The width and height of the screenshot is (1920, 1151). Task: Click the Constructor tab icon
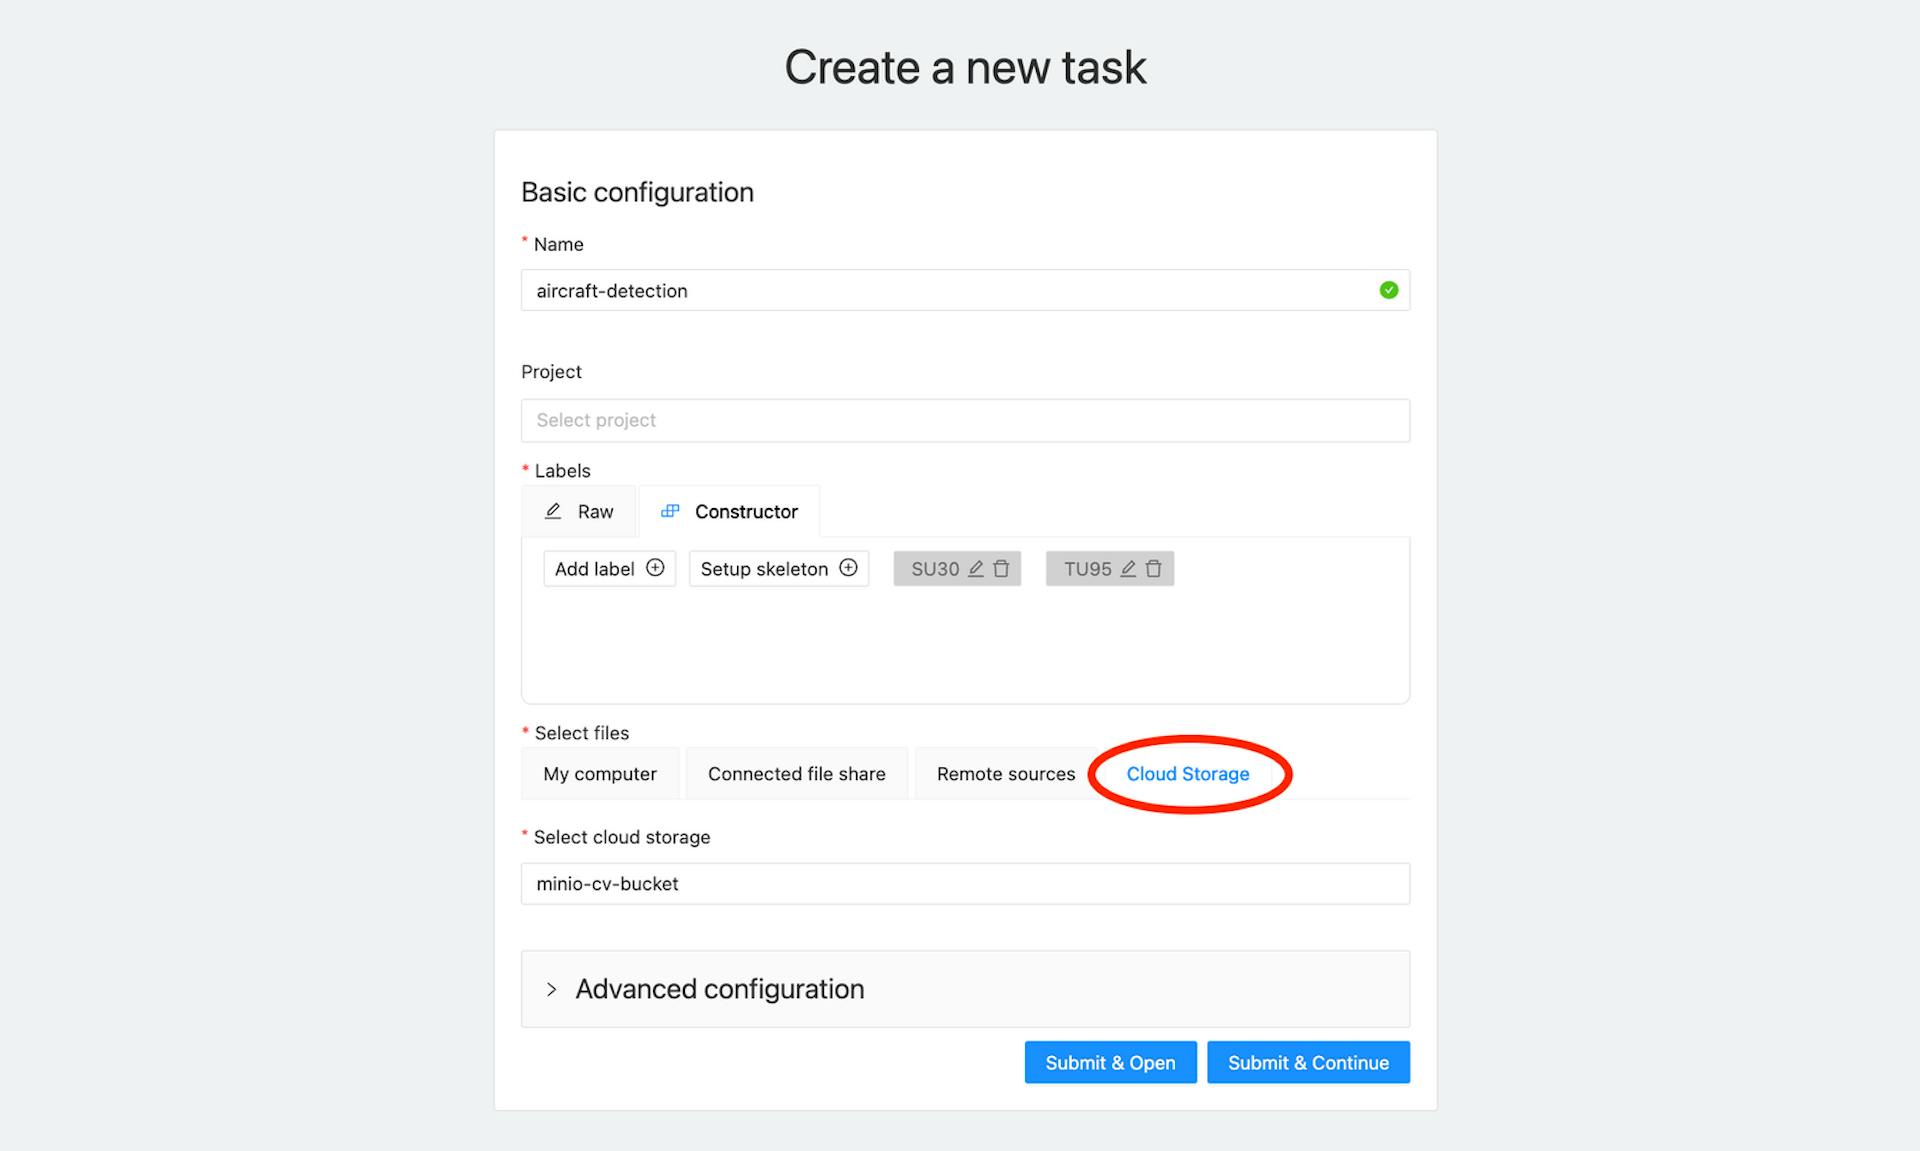(x=670, y=512)
